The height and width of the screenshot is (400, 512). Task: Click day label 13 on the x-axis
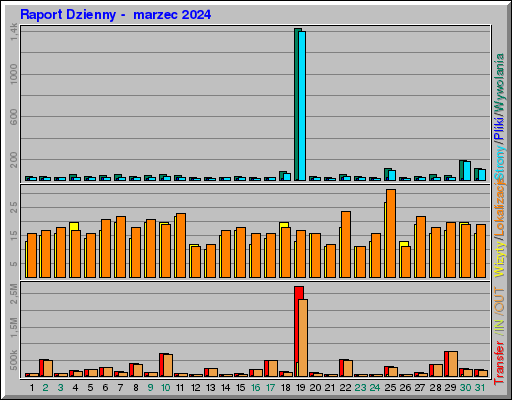(x=211, y=388)
